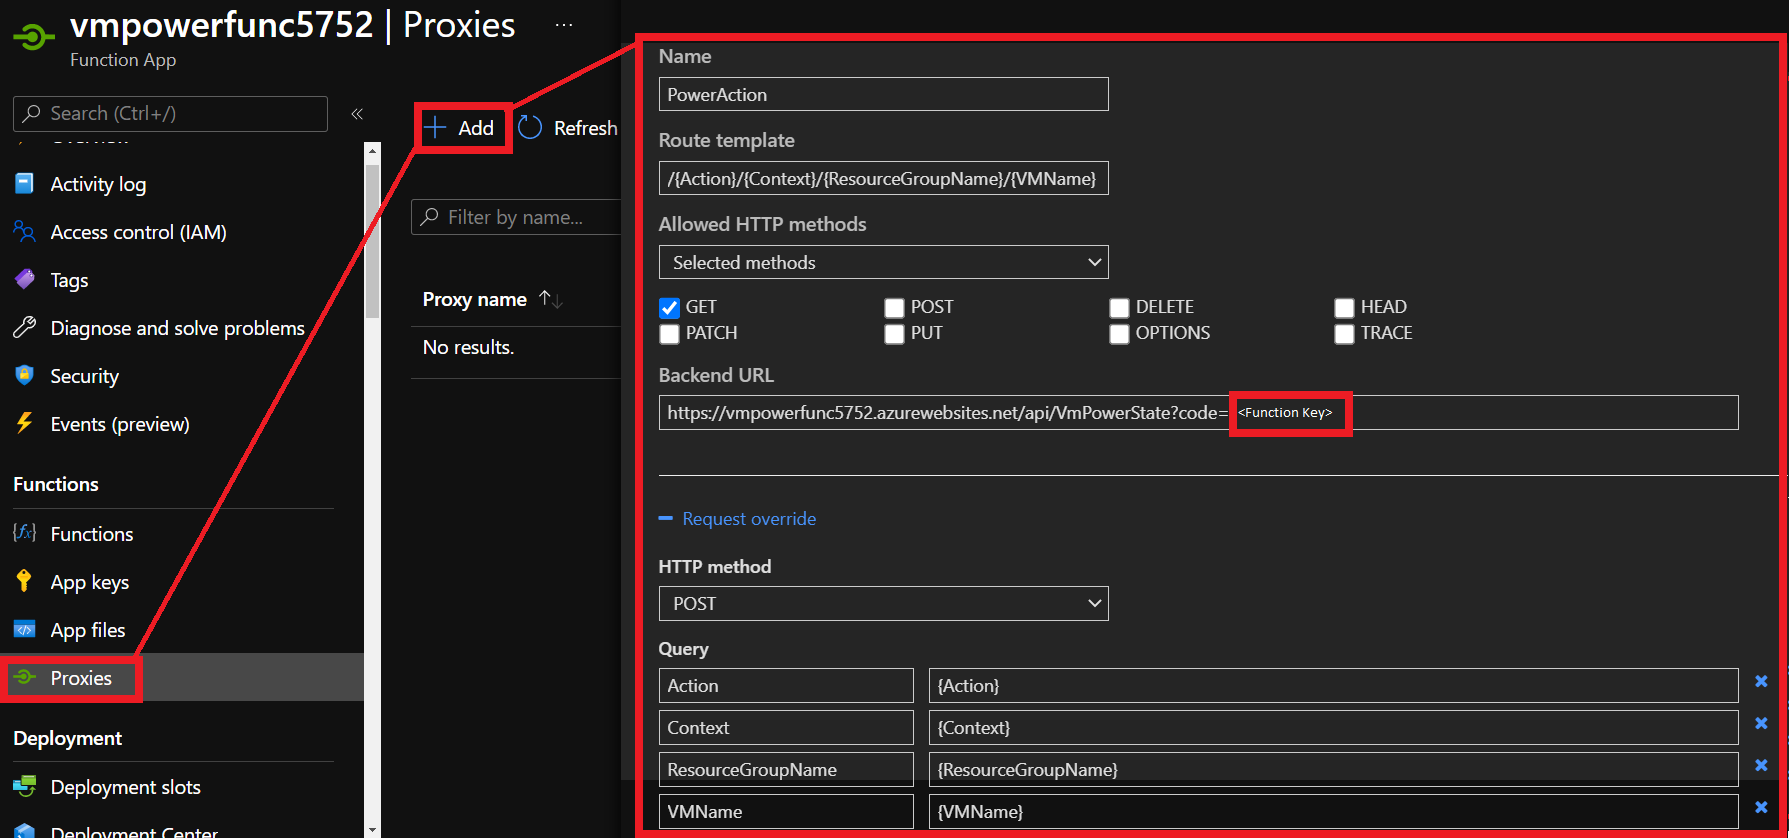The width and height of the screenshot is (1789, 838).
Task: Click the Refresh button label
Action: (x=585, y=128)
